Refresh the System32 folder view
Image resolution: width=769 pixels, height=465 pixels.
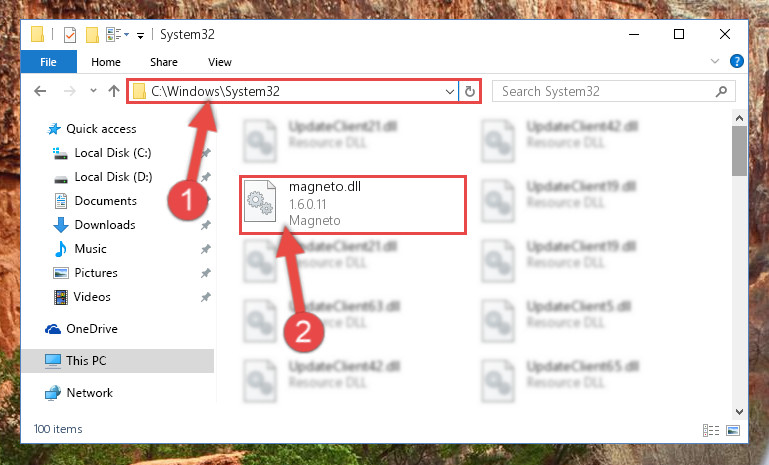[x=469, y=92]
